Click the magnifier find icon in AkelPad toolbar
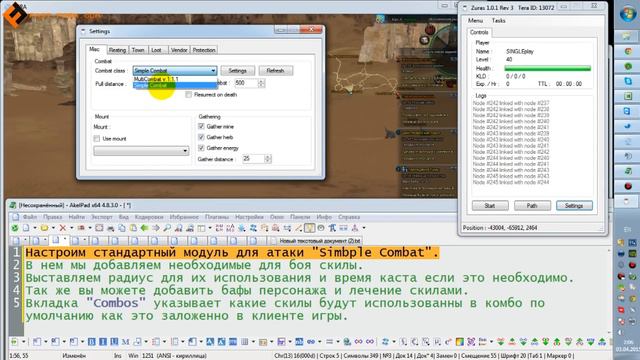The width and height of the screenshot is (640, 360). click(167, 228)
